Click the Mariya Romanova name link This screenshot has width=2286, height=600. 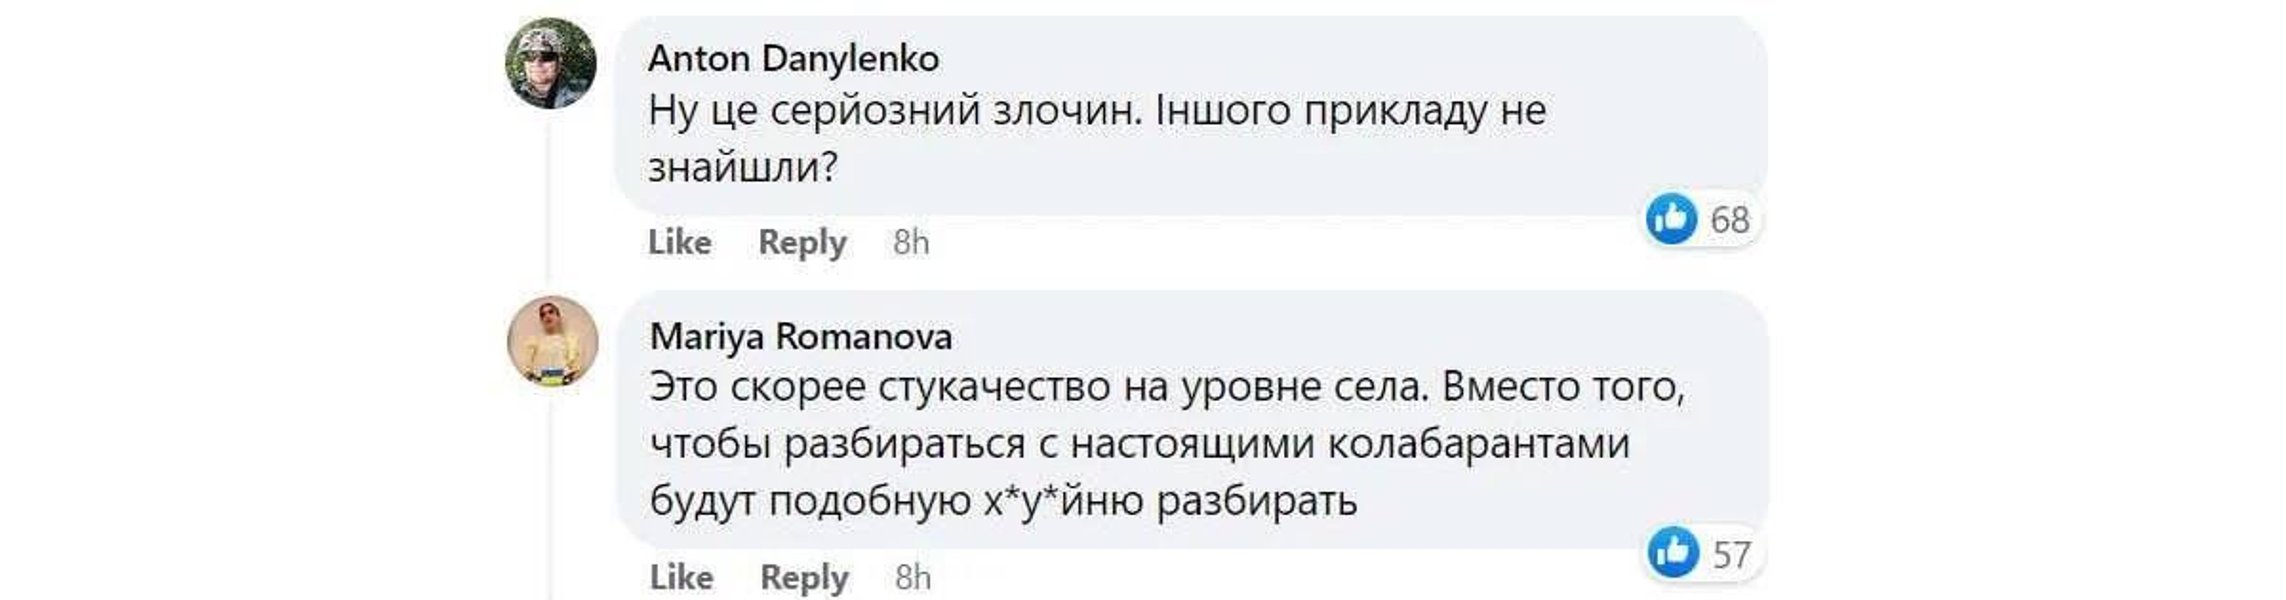coord(800,337)
